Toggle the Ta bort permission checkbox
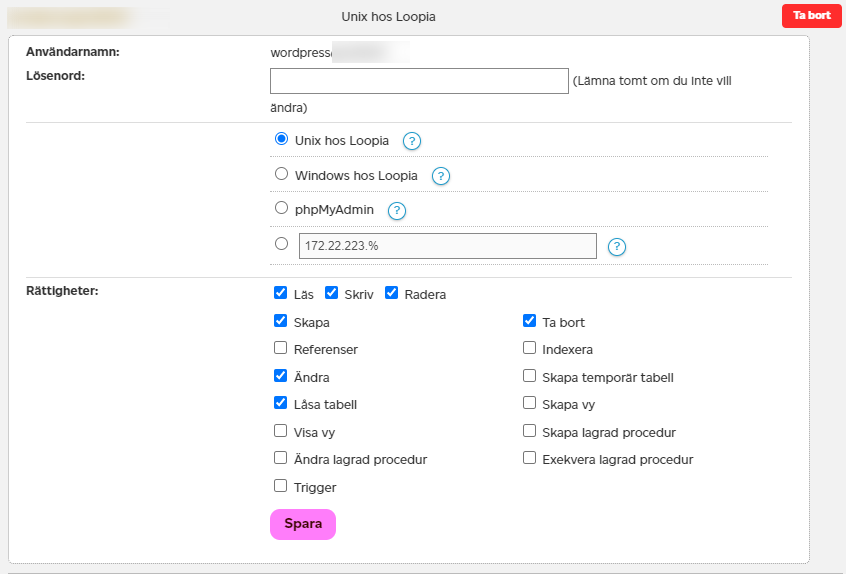 [x=529, y=321]
